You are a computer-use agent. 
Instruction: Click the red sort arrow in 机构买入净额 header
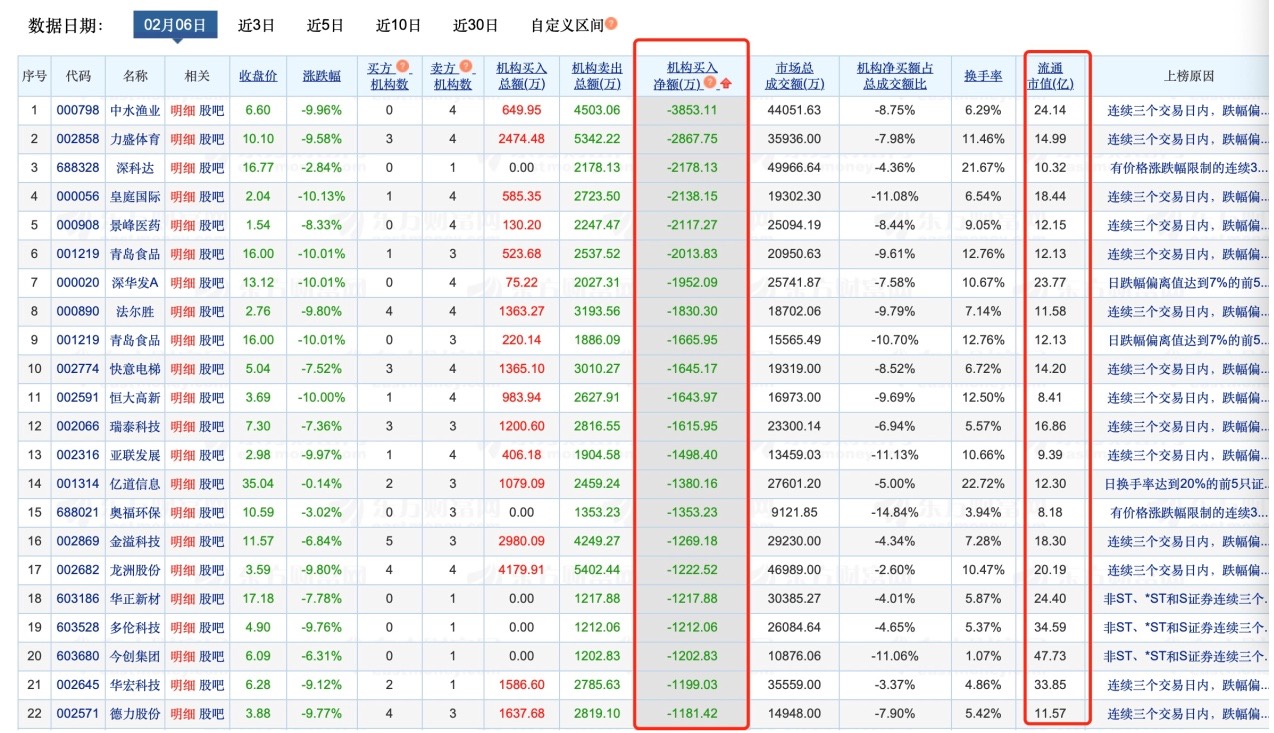coord(725,84)
